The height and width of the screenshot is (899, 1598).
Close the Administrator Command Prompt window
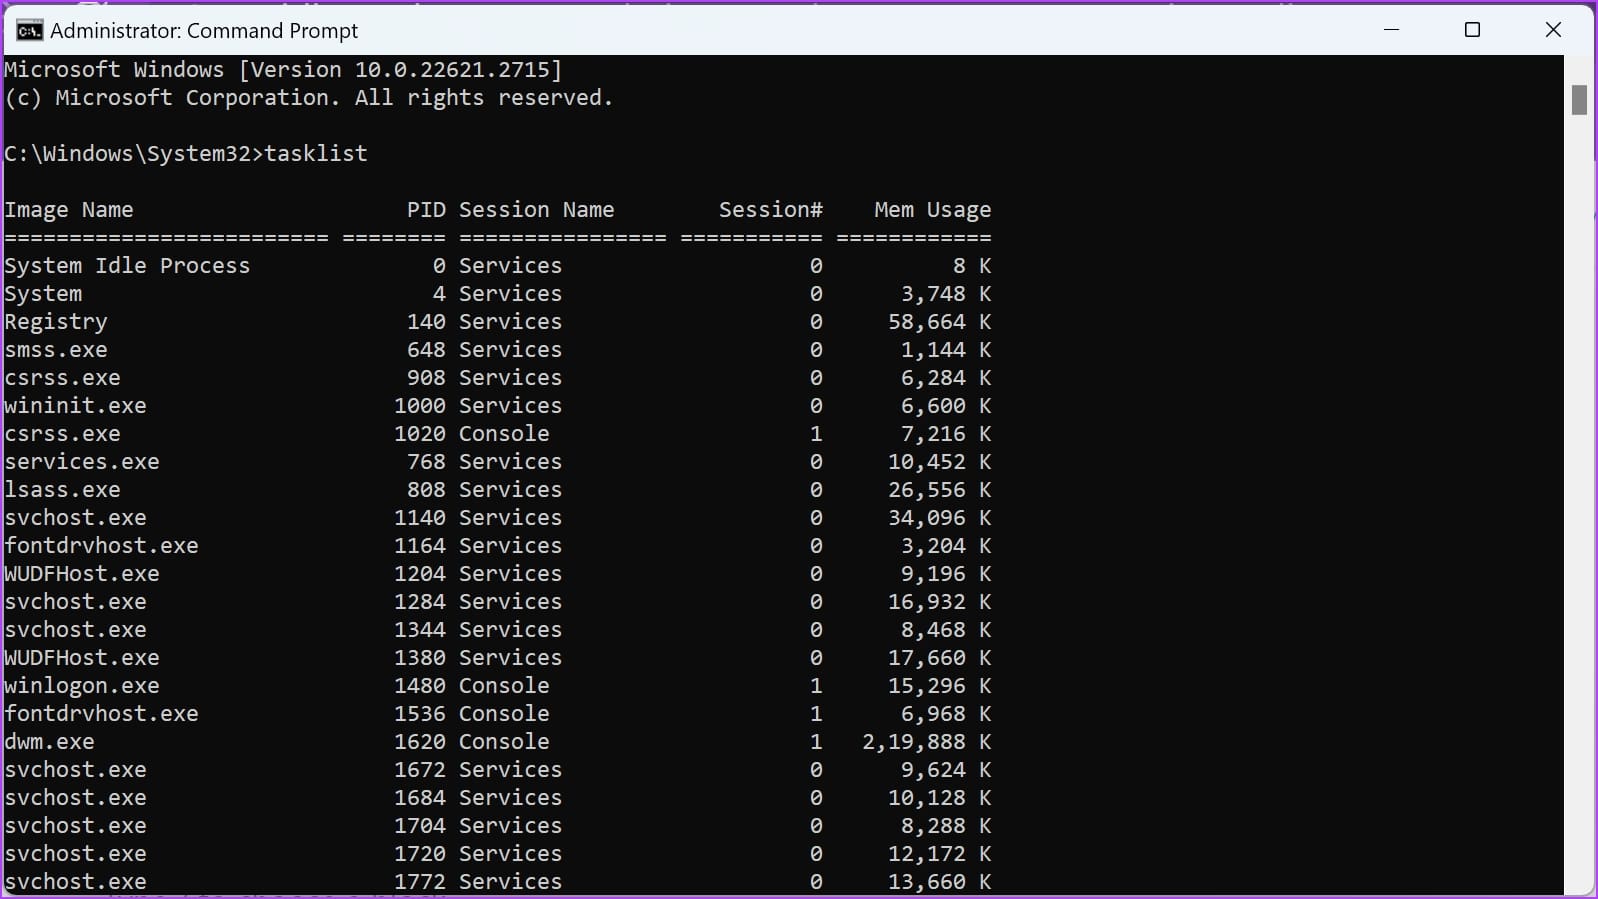tap(1553, 30)
